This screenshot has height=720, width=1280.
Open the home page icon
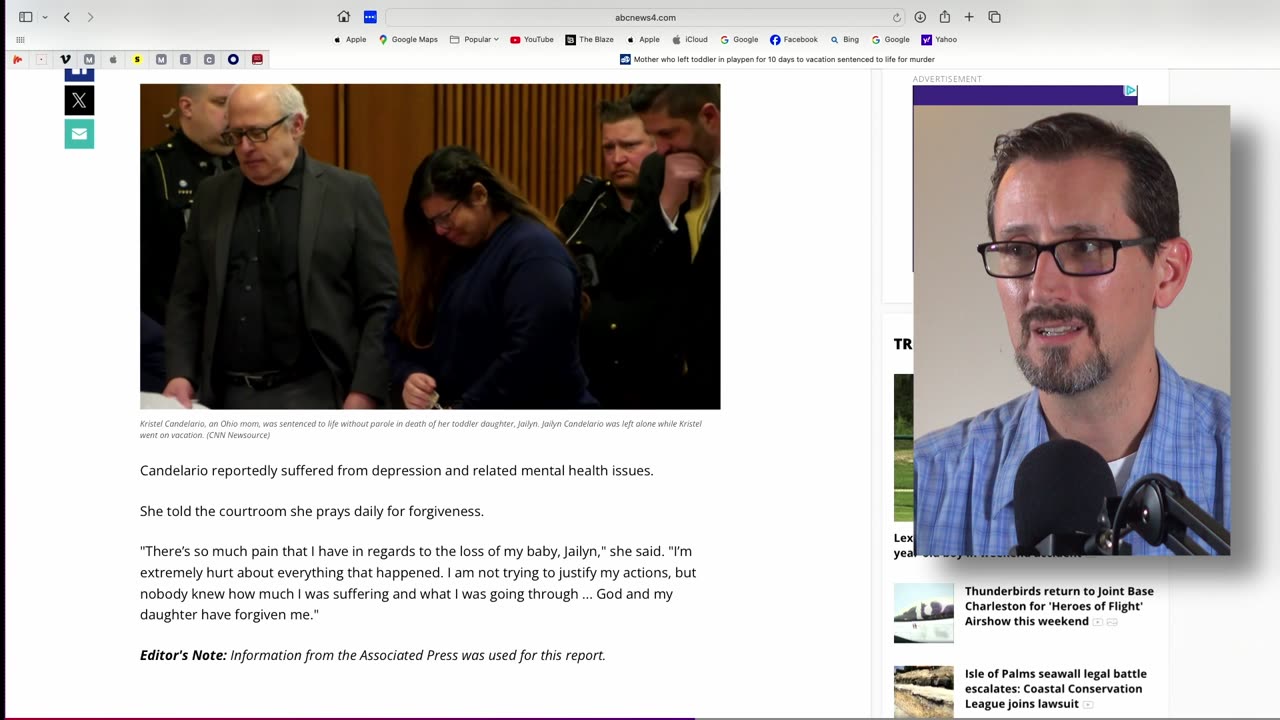pos(344,17)
